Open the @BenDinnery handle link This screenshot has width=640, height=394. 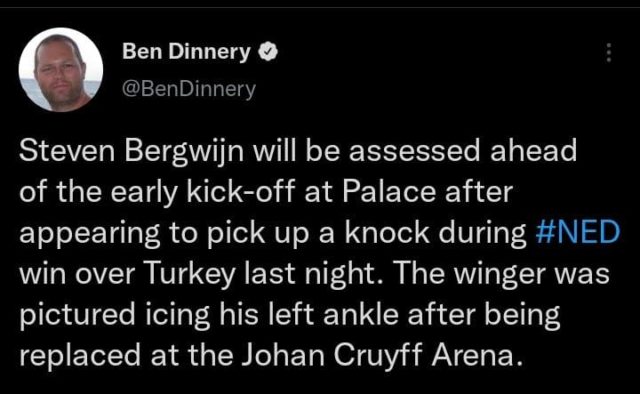(x=189, y=89)
